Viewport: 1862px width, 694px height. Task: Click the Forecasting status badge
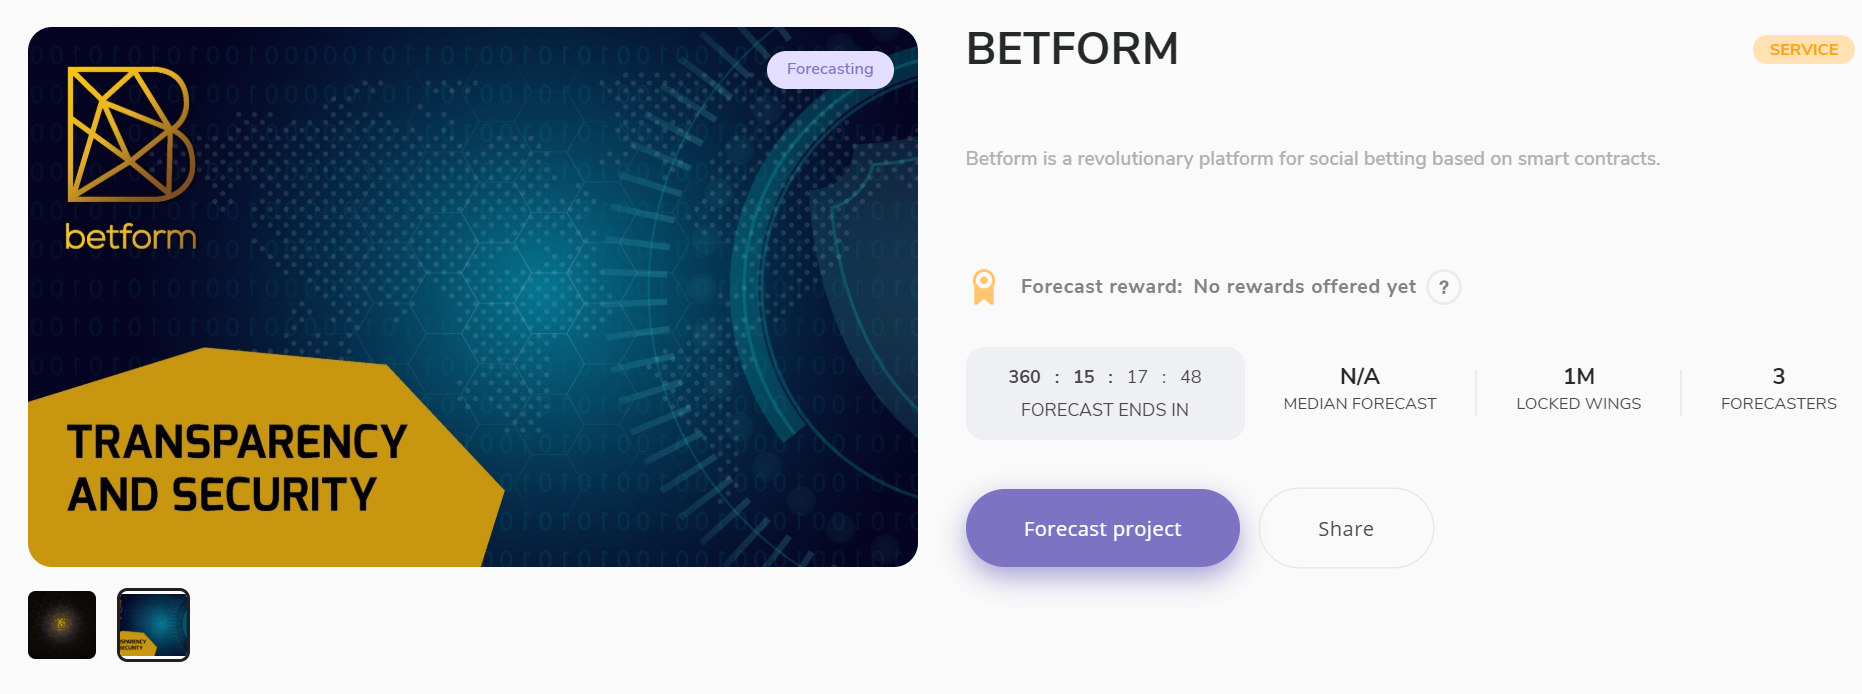(x=830, y=69)
